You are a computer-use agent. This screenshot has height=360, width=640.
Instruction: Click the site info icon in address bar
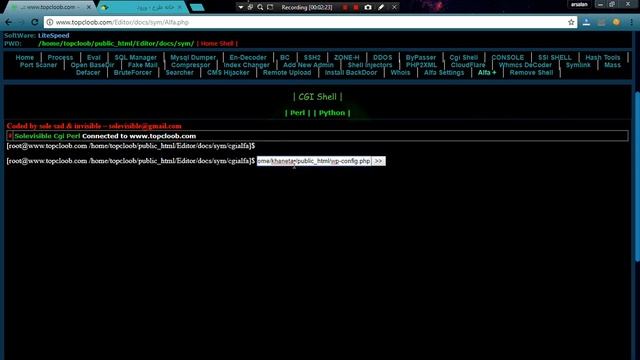tap(50, 22)
